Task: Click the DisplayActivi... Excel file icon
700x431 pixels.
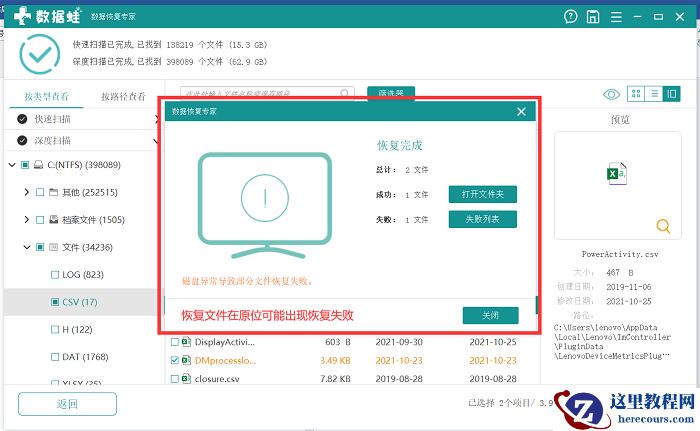Action: click(x=187, y=342)
